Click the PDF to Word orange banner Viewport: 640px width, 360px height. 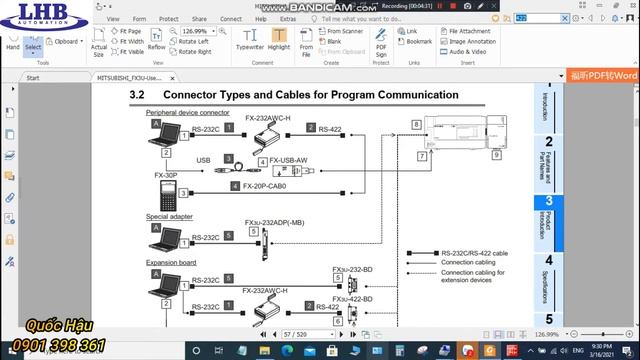[603, 76]
